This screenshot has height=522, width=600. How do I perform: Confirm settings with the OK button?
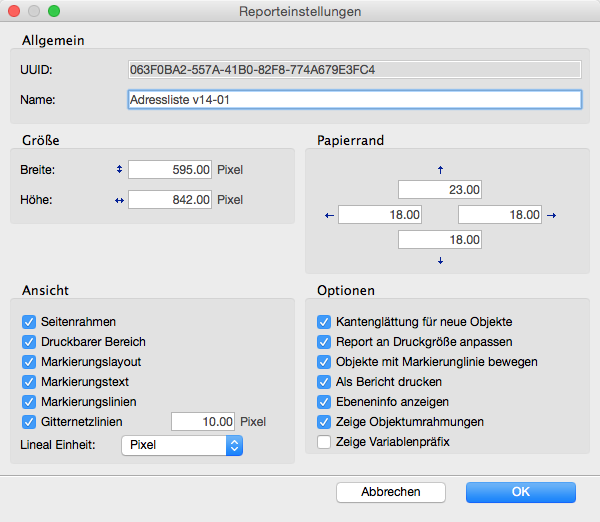click(520, 492)
